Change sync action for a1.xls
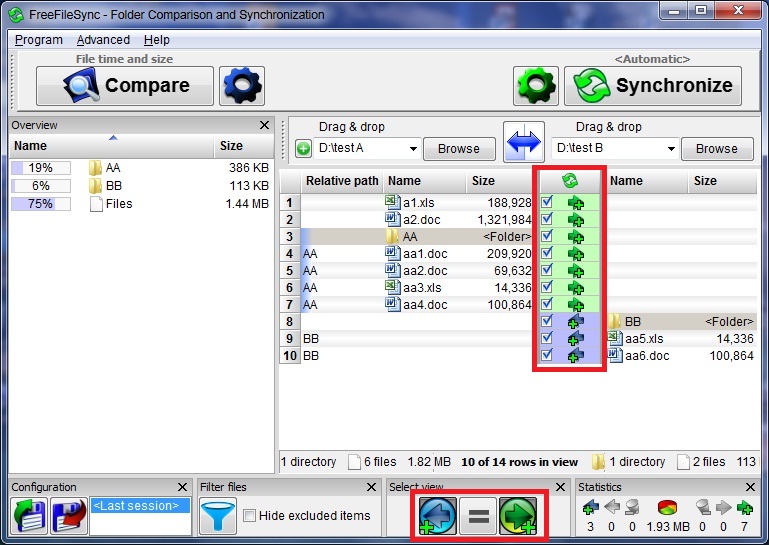Image resolution: width=769 pixels, height=545 pixels. click(x=576, y=203)
